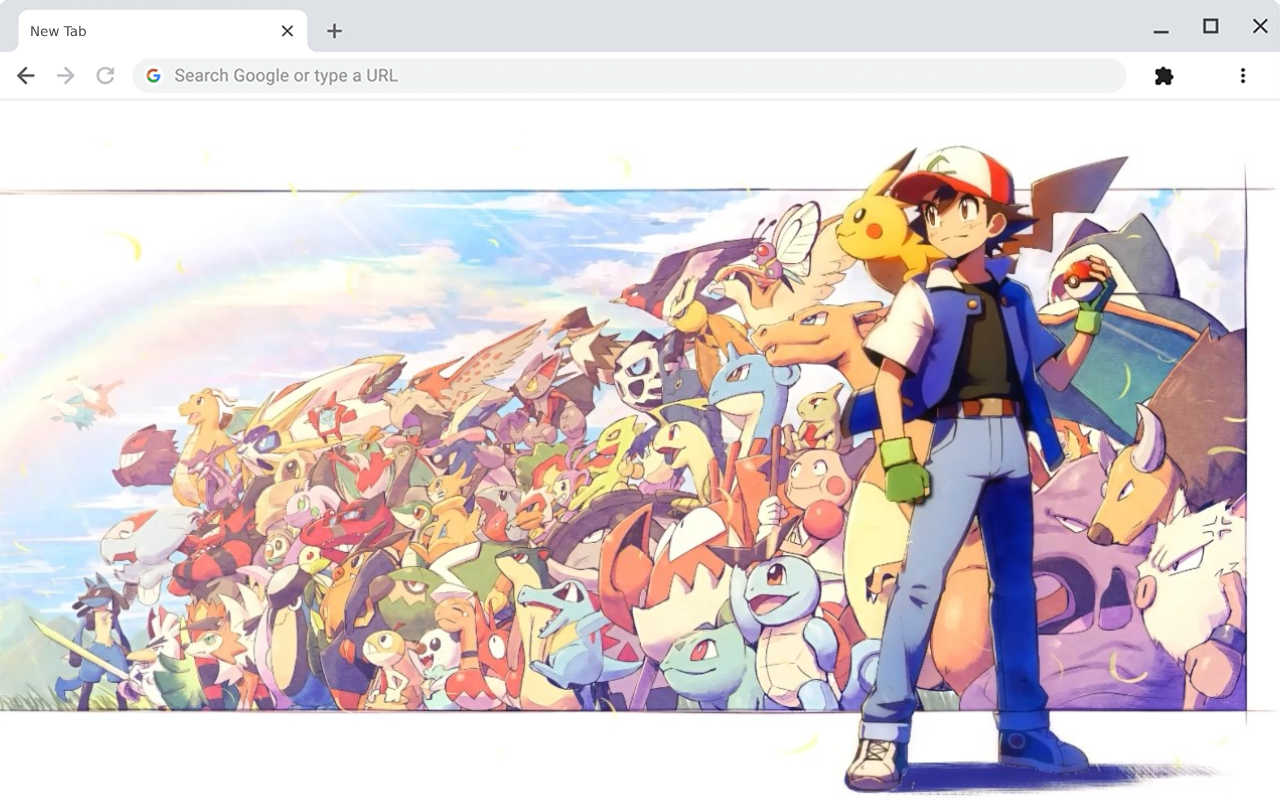
Task: Minimize the browser window
Action: tap(1160, 25)
